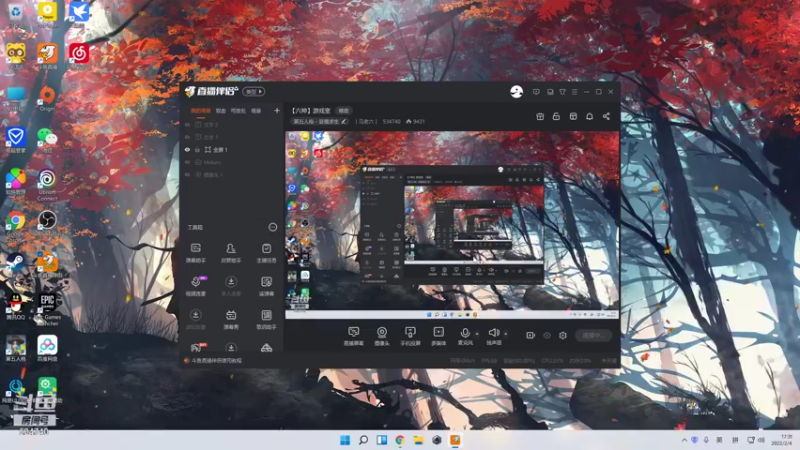Click the download-arrow tool beside 视频连麦
The height and width of the screenshot is (450, 800).
231,286
